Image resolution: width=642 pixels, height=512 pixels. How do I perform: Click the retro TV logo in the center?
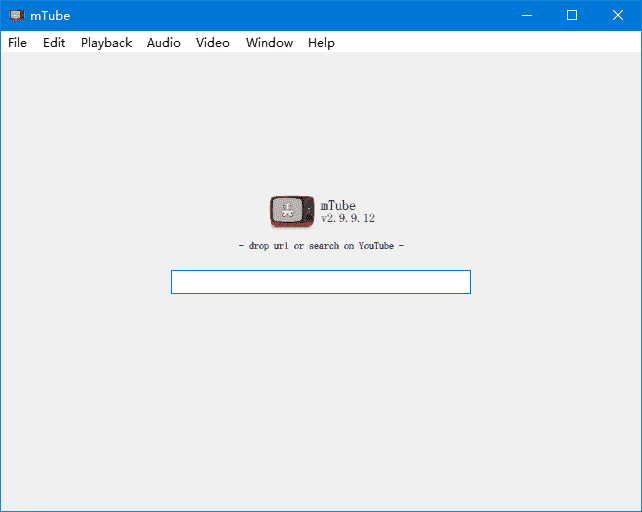click(x=291, y=211)
